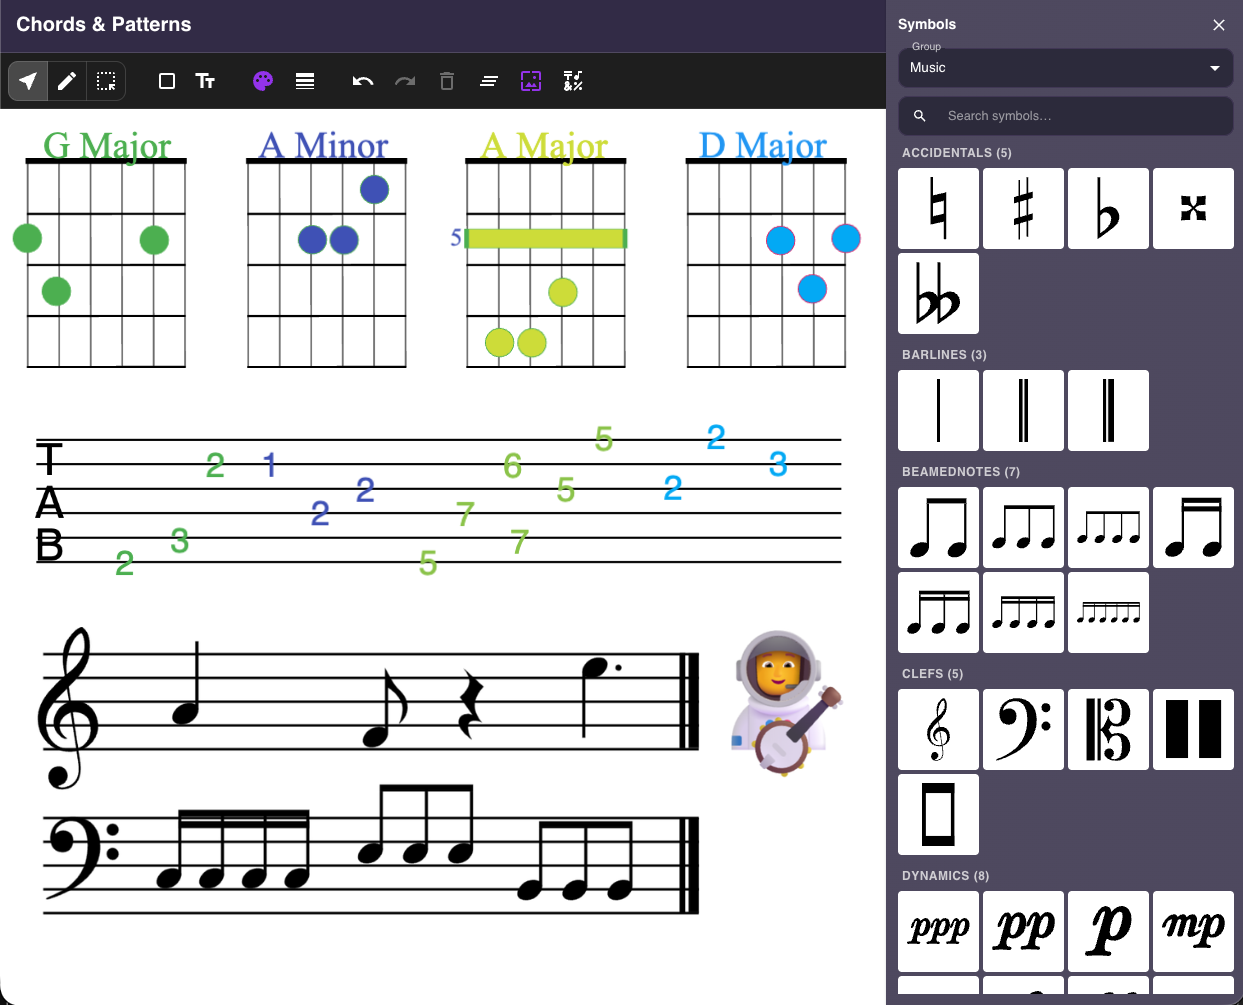The width and height of the screenshot is (1243, 1005).
Task: Insert the pp dynamic symbol
Action: [x=1023, y=931]
